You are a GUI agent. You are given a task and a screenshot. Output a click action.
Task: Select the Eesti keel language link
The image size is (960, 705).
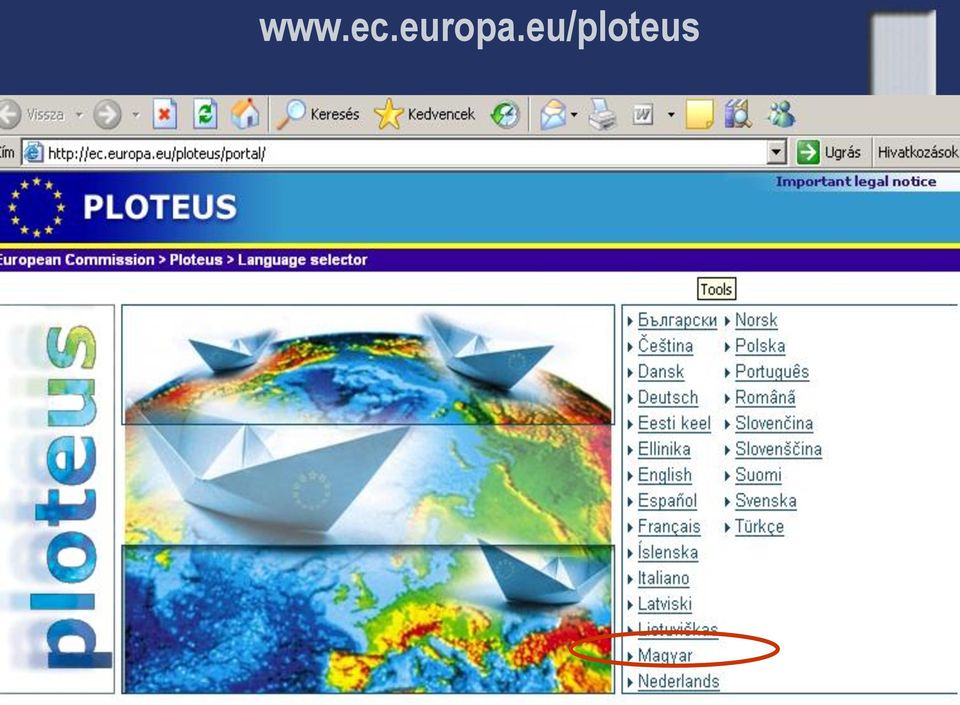tap(674, 423)
